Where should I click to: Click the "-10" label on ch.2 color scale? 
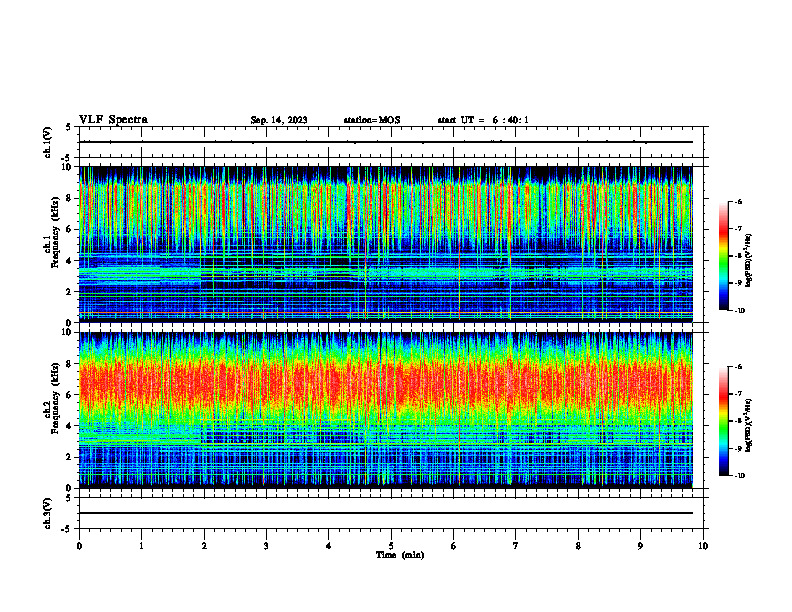tap(740, 476)
